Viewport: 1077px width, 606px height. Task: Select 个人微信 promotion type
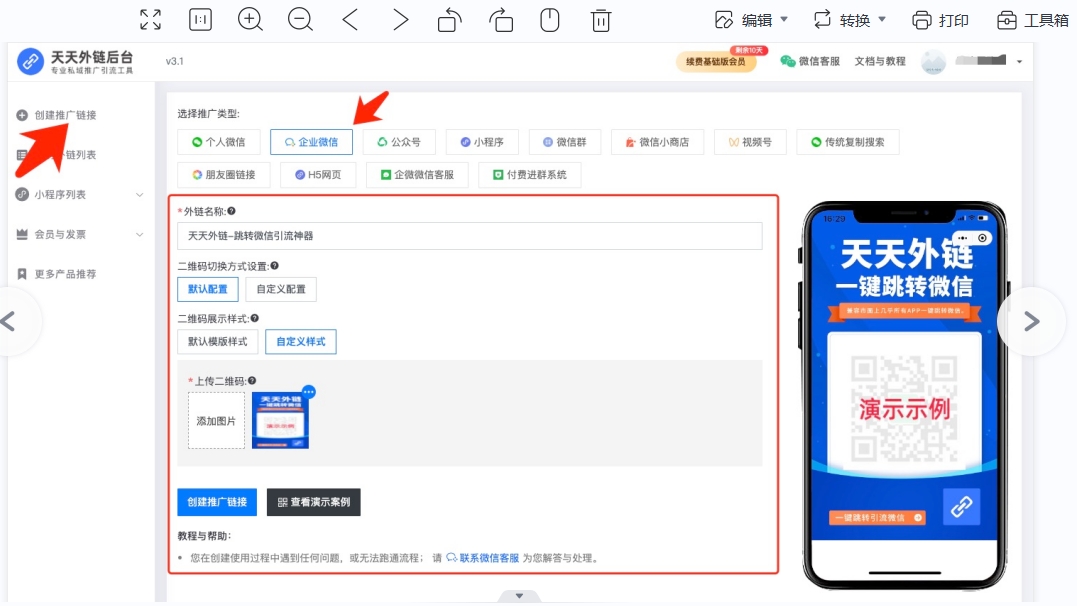click(x=218, y=142)
